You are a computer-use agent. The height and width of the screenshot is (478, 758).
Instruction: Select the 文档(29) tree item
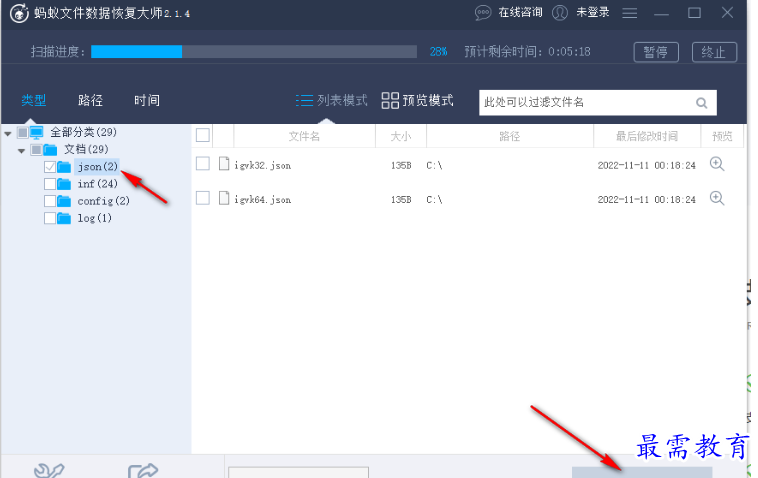pyautogui.click(x=86, y=149)
